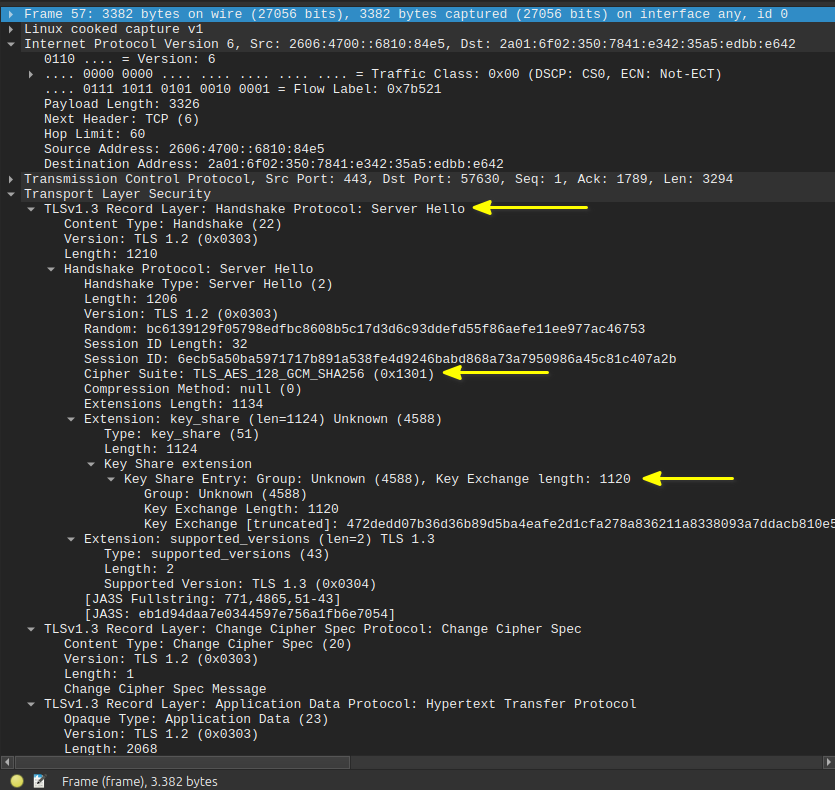Select Opaque Type: Application Data (23)

196,719
